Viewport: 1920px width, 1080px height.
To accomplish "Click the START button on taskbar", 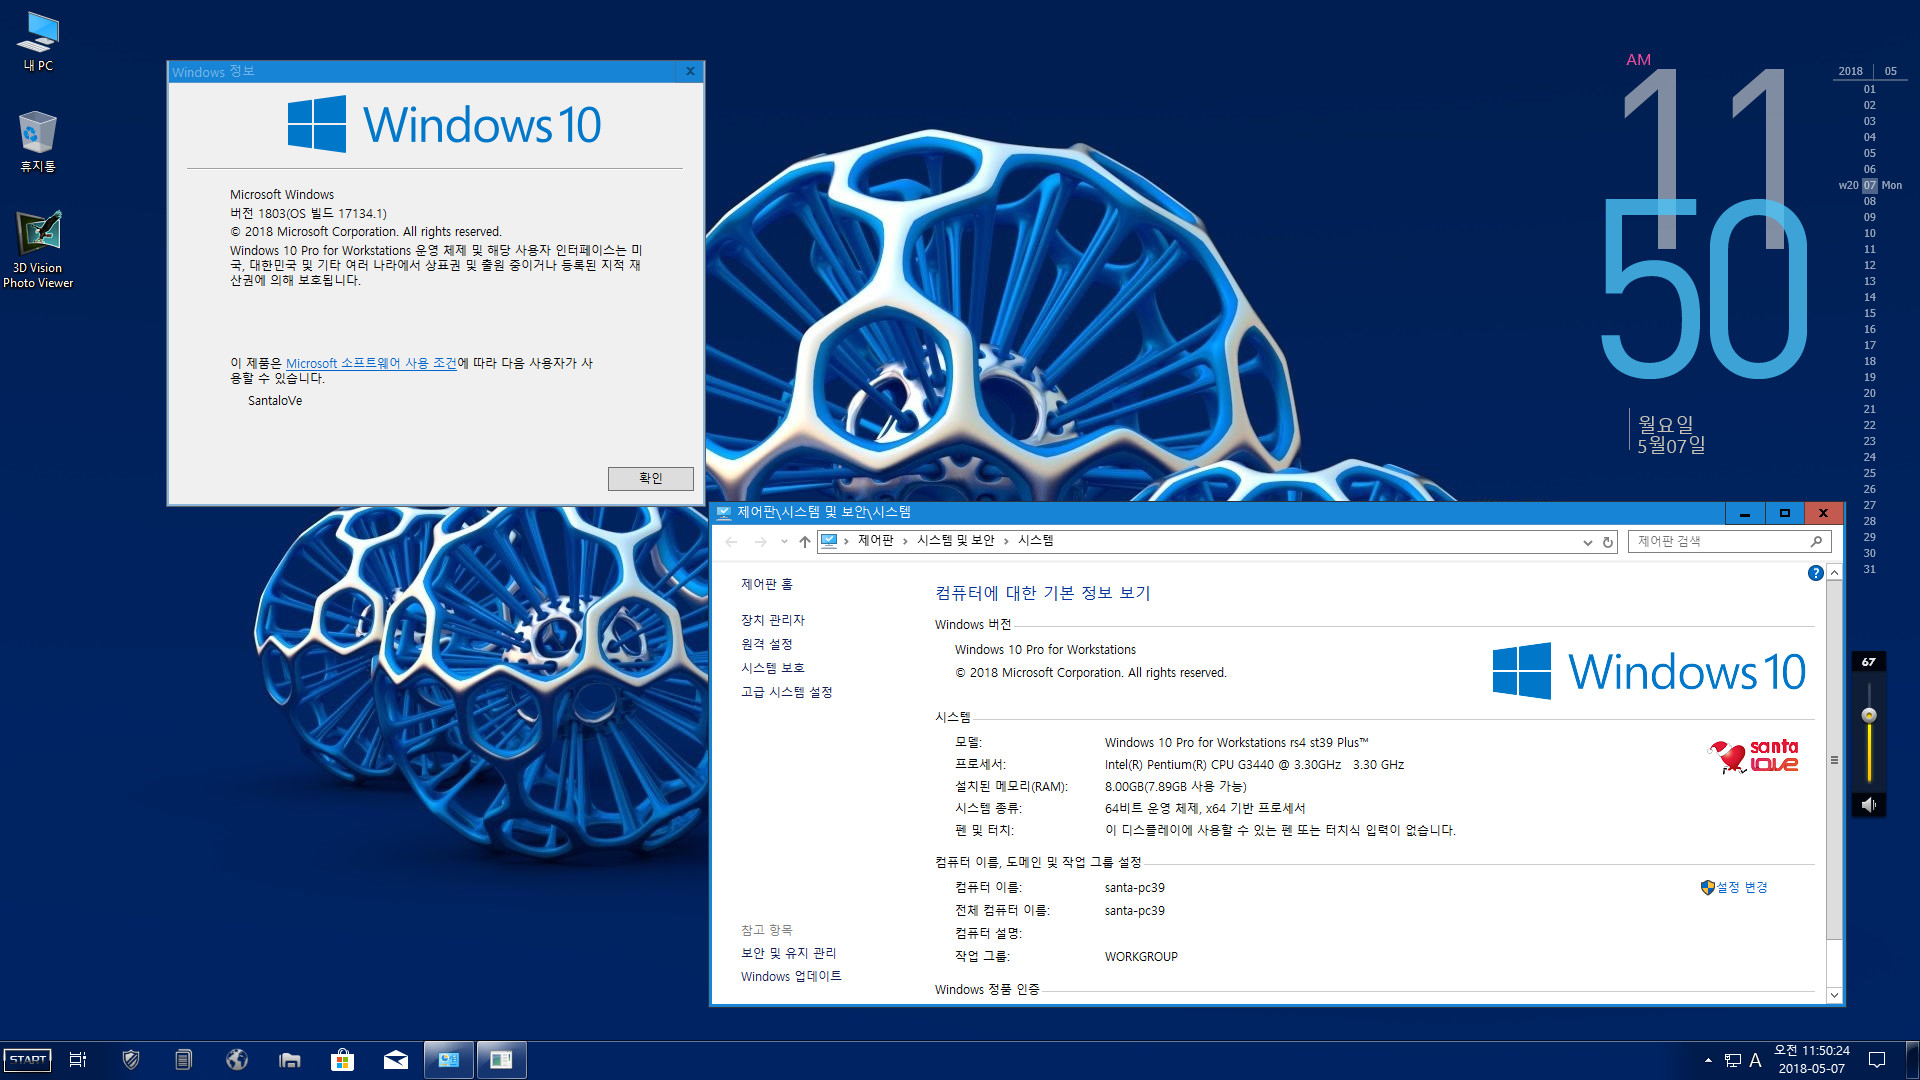I will tap(27, 1060).
